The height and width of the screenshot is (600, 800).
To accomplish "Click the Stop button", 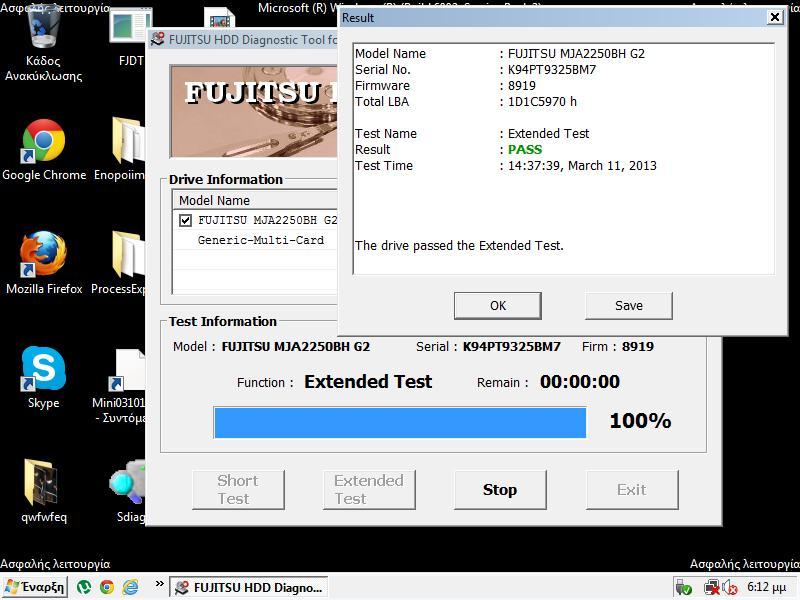I will tap(500, 490).
